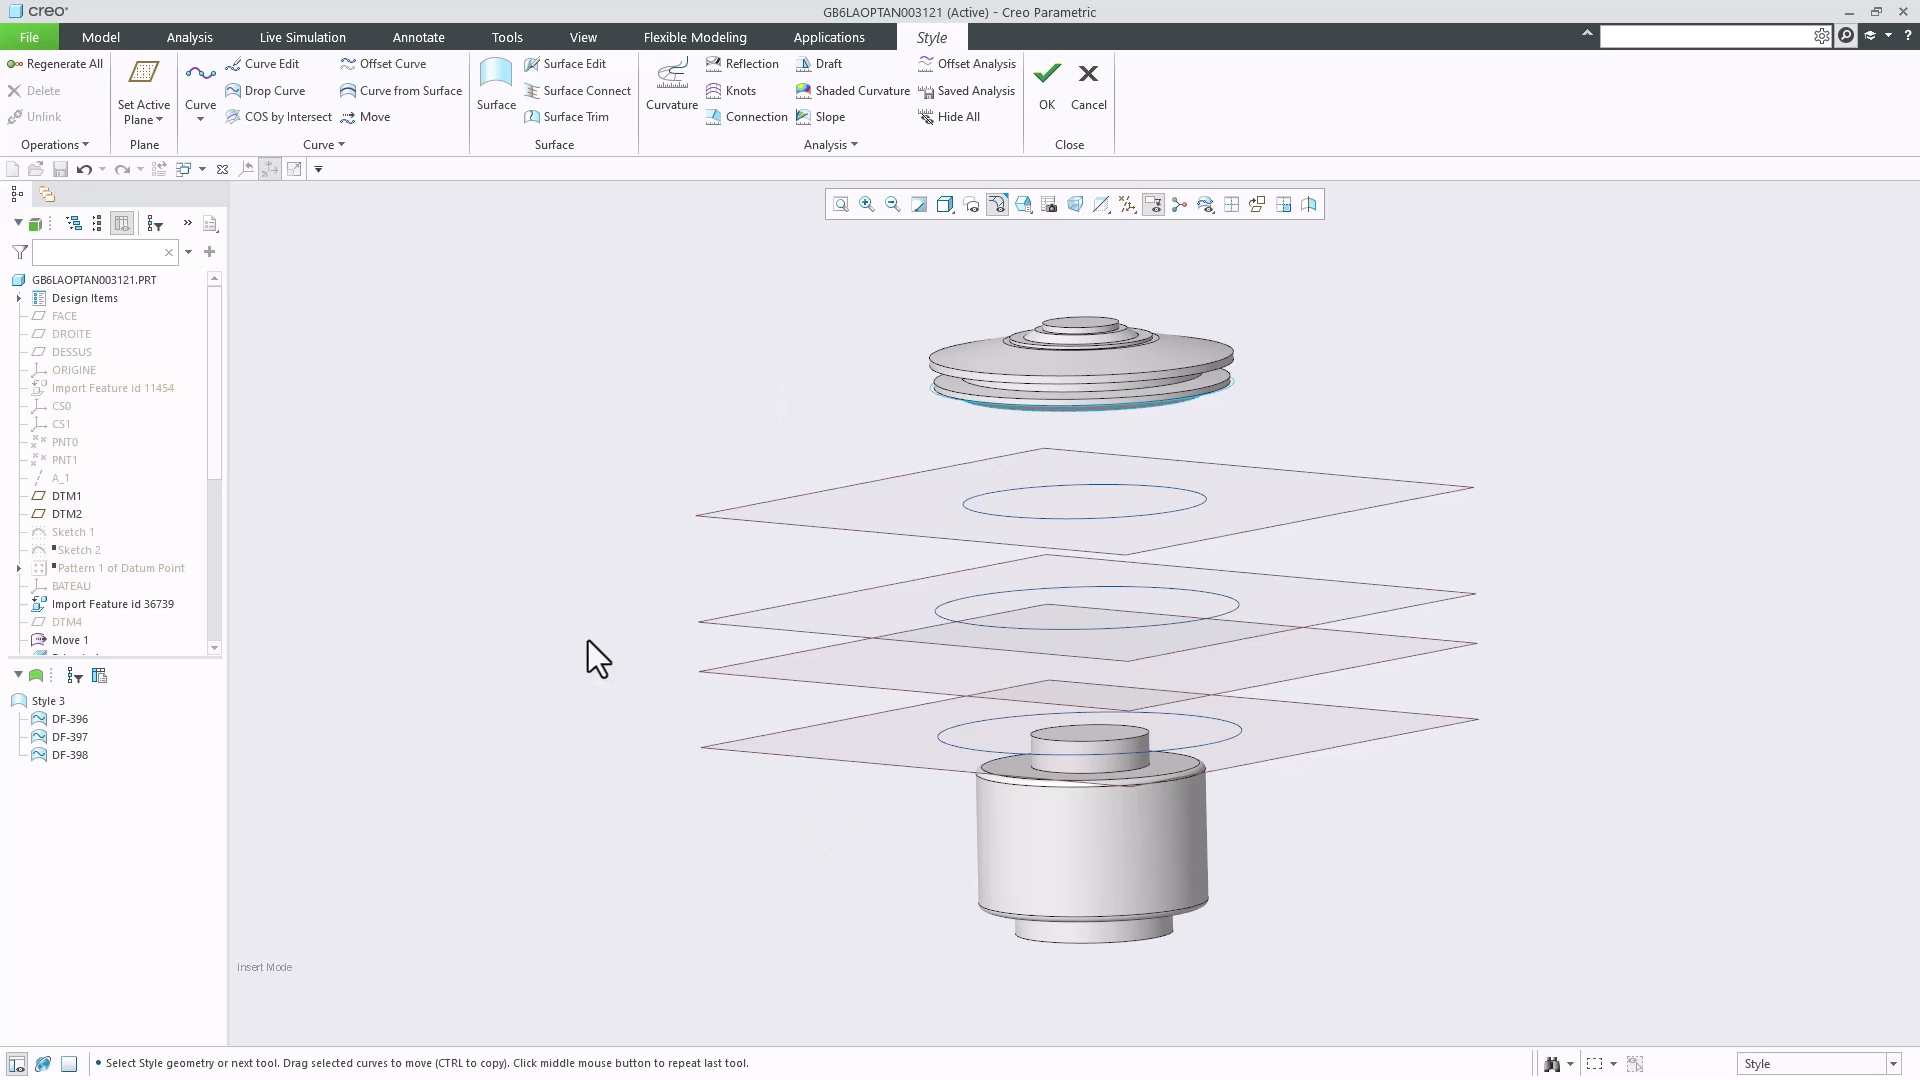The height and width of the screenshot is (1080, 1920).
Task: Expand the Curve group dropdown
Action: tap(324, 145)
